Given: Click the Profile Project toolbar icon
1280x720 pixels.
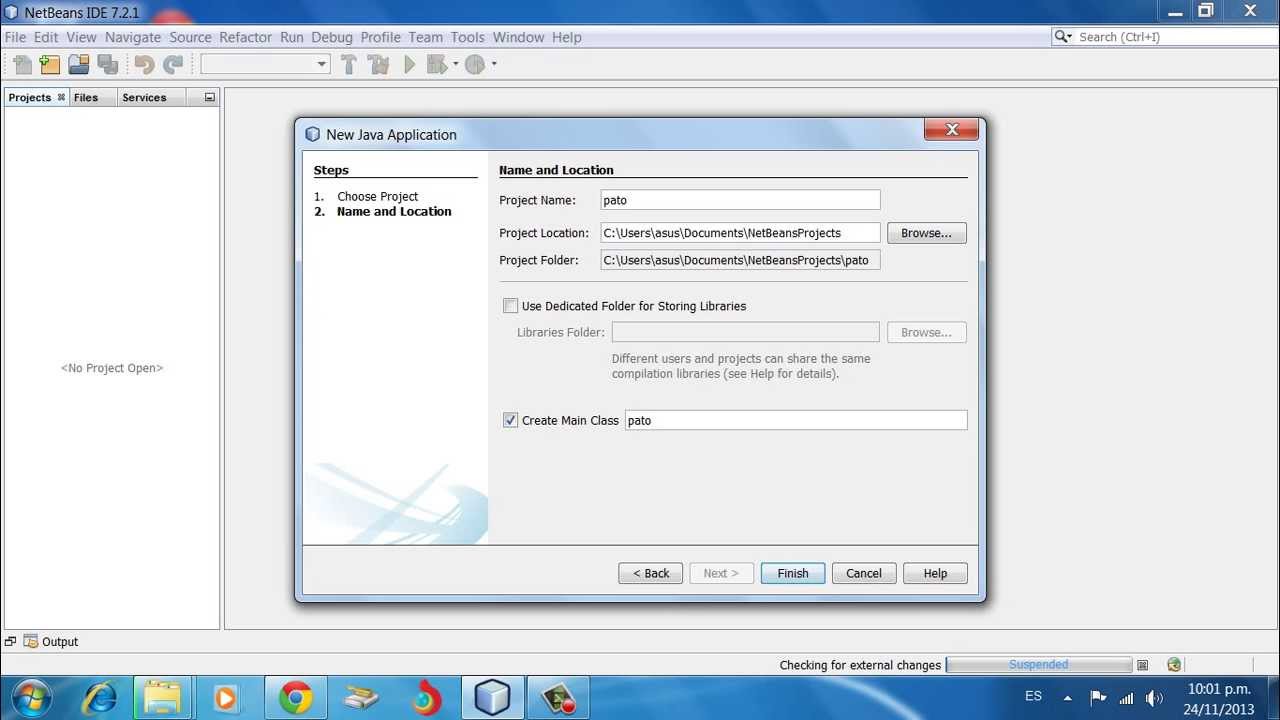Looking at the screenshot, I should click(x=475, y=64).
